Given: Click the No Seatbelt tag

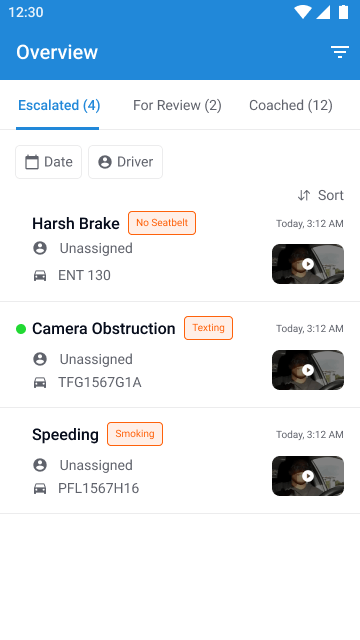Looking at the screenshot, I should coord(162,223).
